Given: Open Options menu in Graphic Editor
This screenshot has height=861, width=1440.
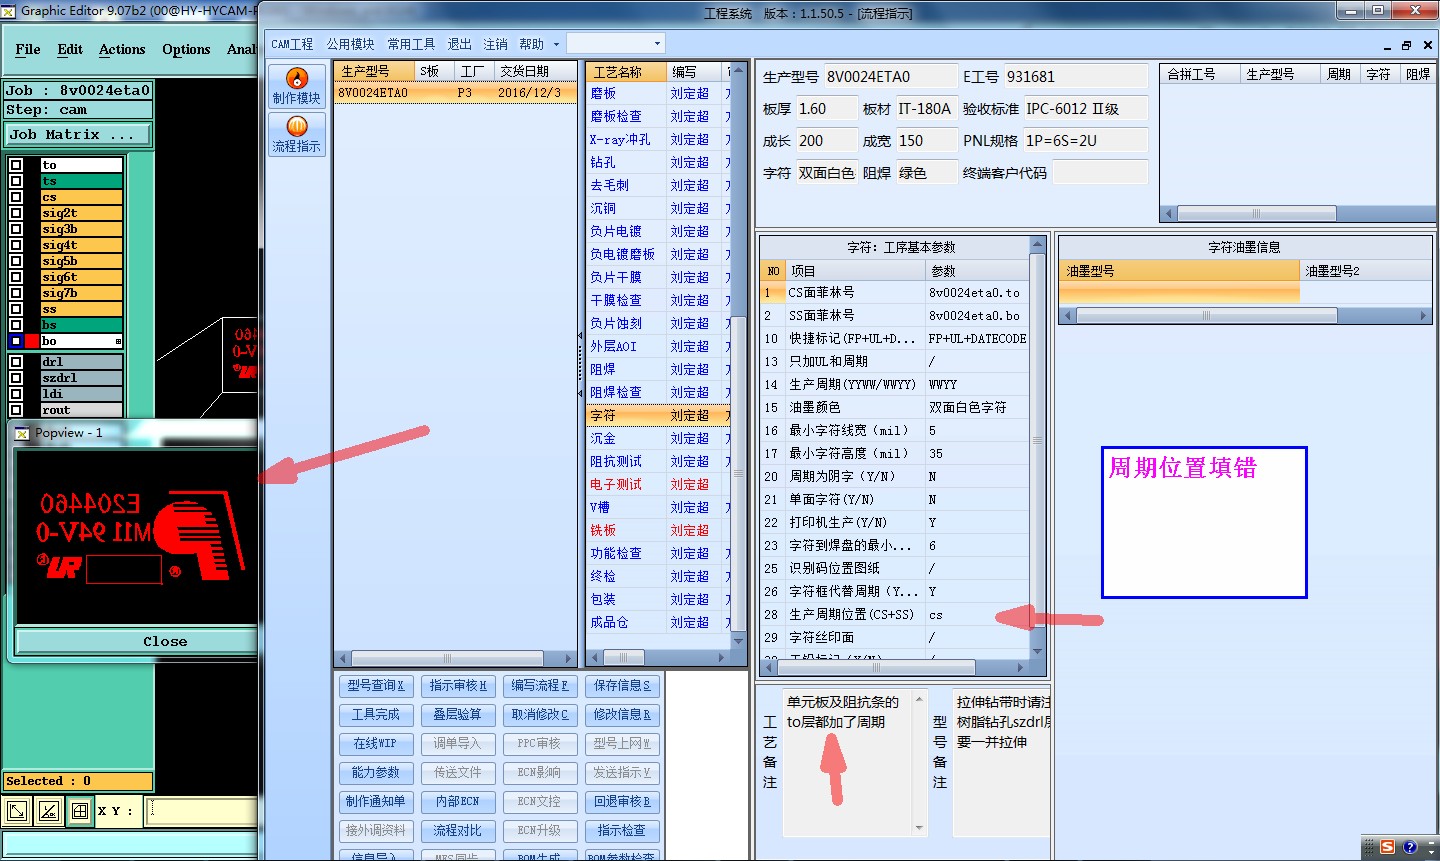Looking at the screenshot, I should pyautogui.click(x=186, y=49).
